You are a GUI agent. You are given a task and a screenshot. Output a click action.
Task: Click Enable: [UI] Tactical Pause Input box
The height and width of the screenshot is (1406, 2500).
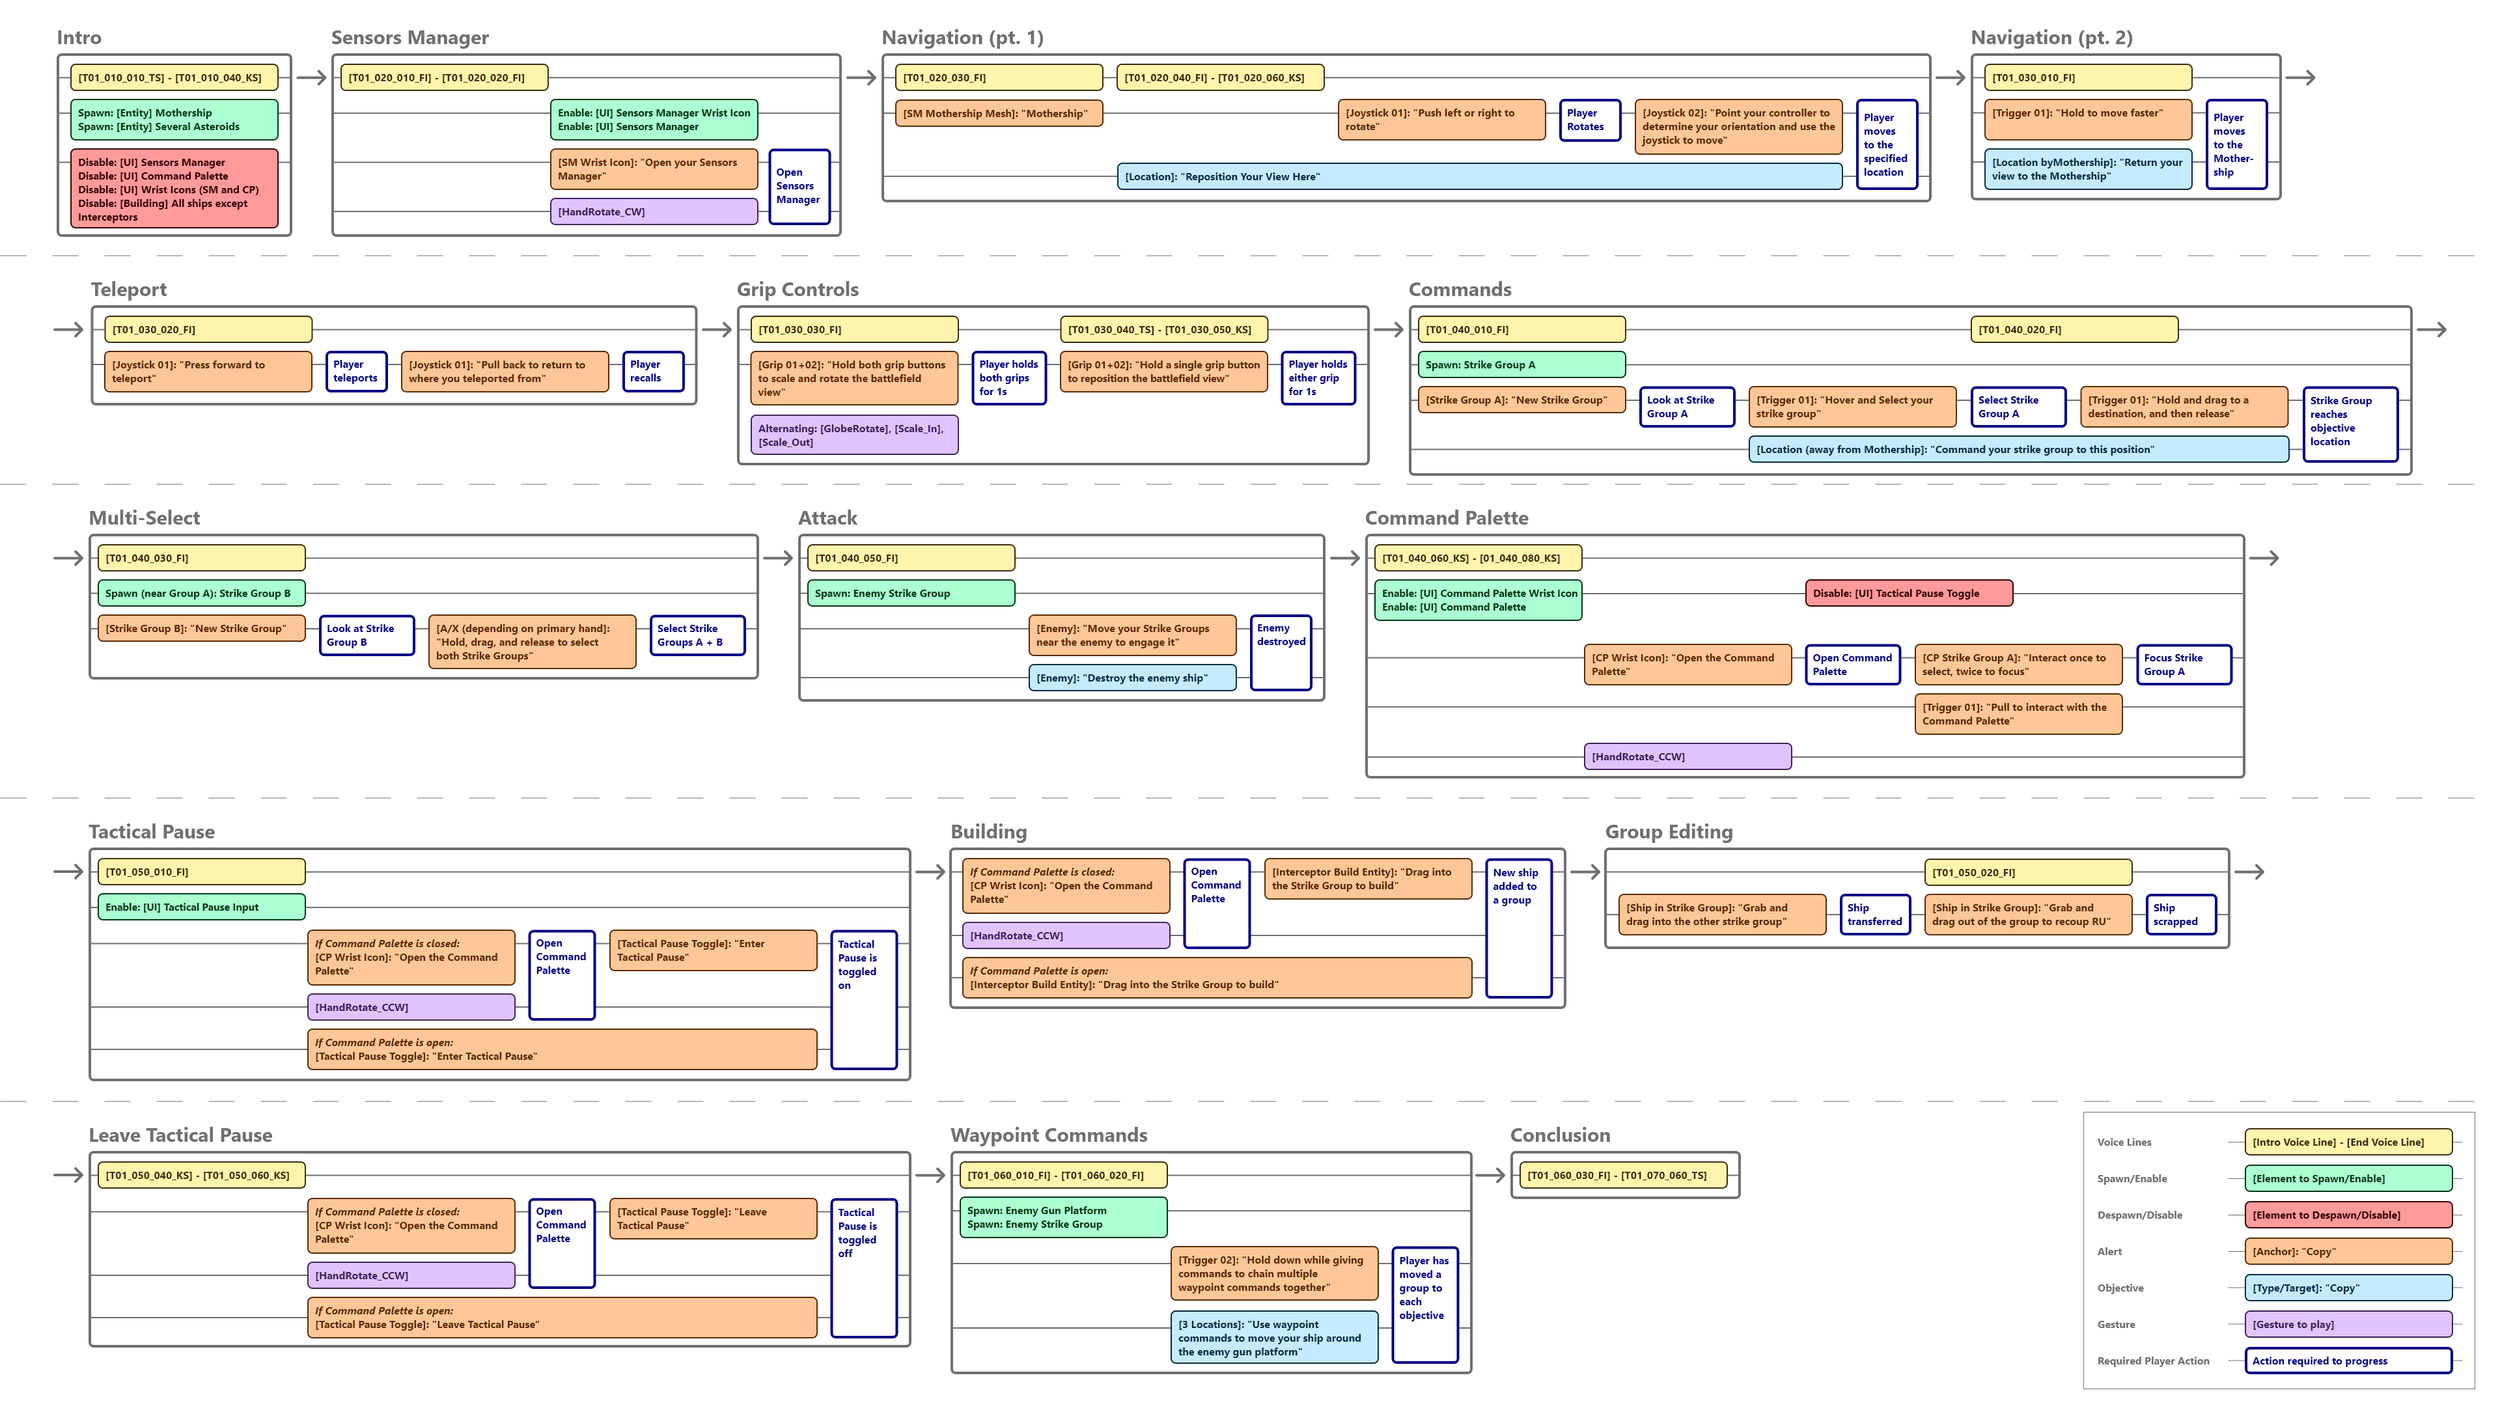tap(201, 908)
